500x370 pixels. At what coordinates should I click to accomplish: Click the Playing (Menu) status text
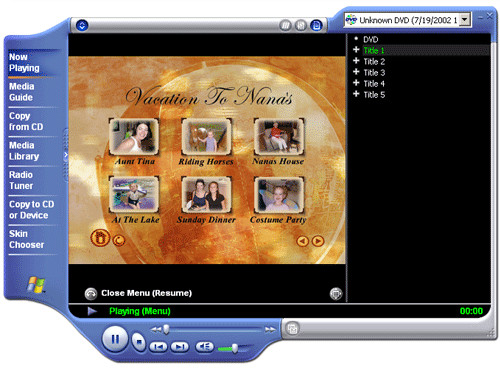[140, 311]
